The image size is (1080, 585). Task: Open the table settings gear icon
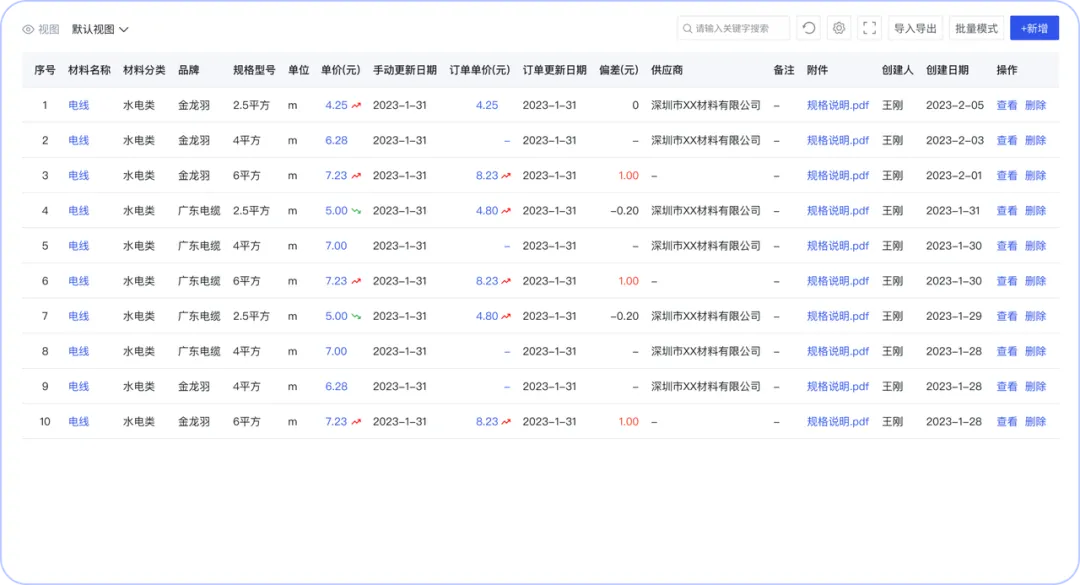(x=839, y=28)
